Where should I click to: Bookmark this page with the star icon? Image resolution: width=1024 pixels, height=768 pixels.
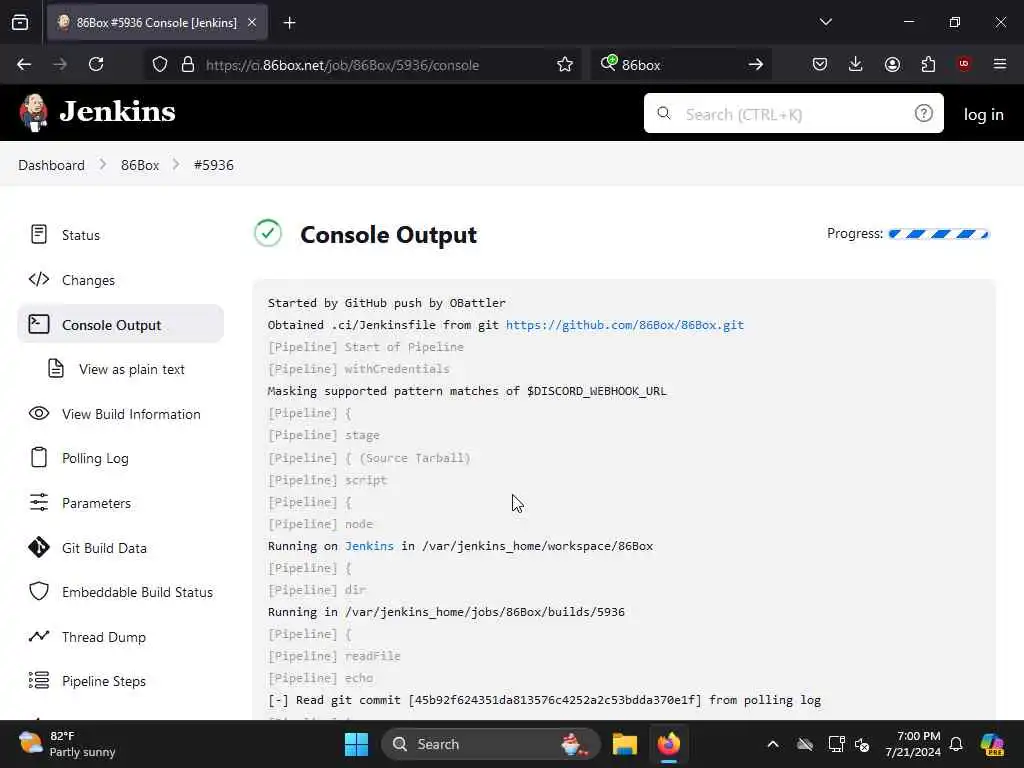tap(565, 64)
